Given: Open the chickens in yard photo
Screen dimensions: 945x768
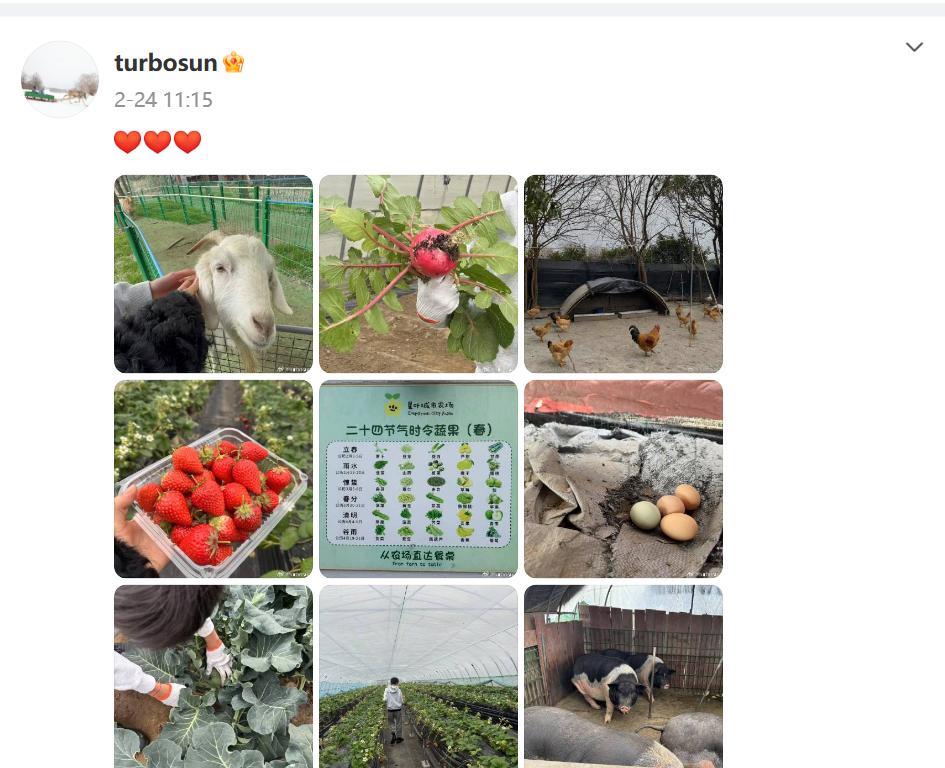Looking at the screenshot, I should pos(623,274).
